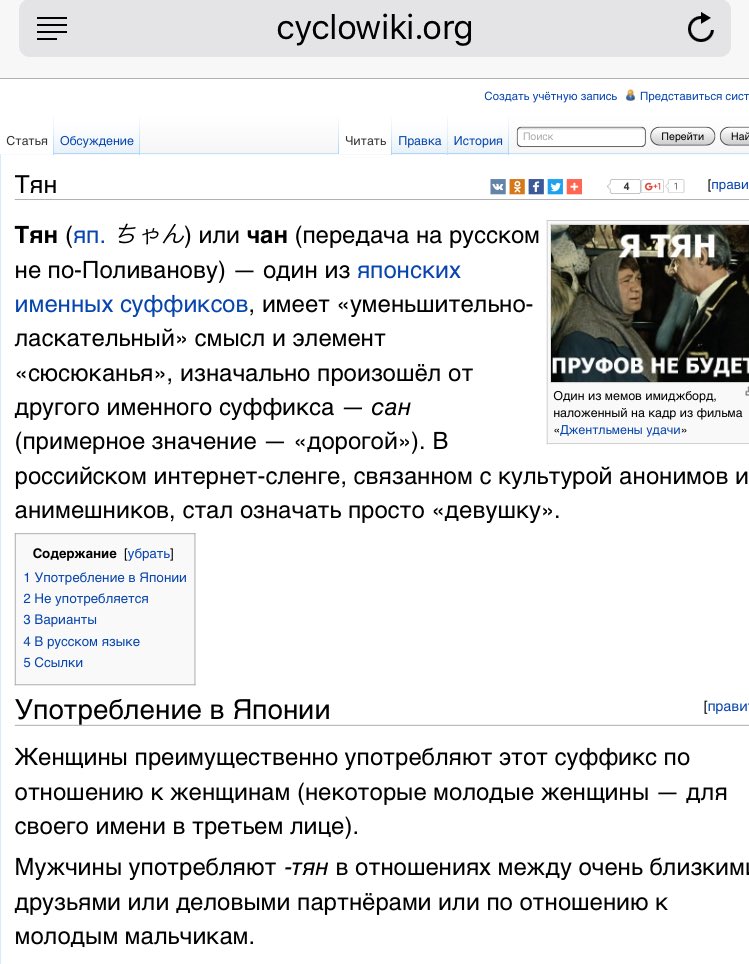The width and height of the screenshot is (749, 964).
Task: Share via Facebook icon
Action: 536,186
